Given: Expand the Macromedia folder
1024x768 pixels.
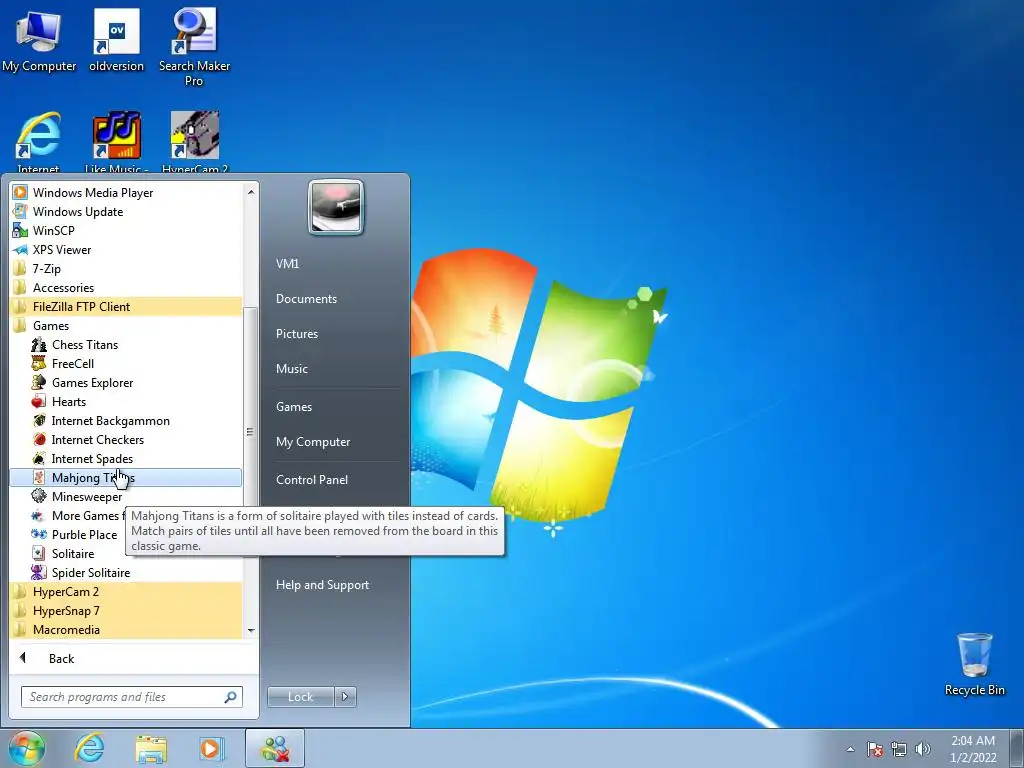Looking at the screenshot, I should 126,630.
